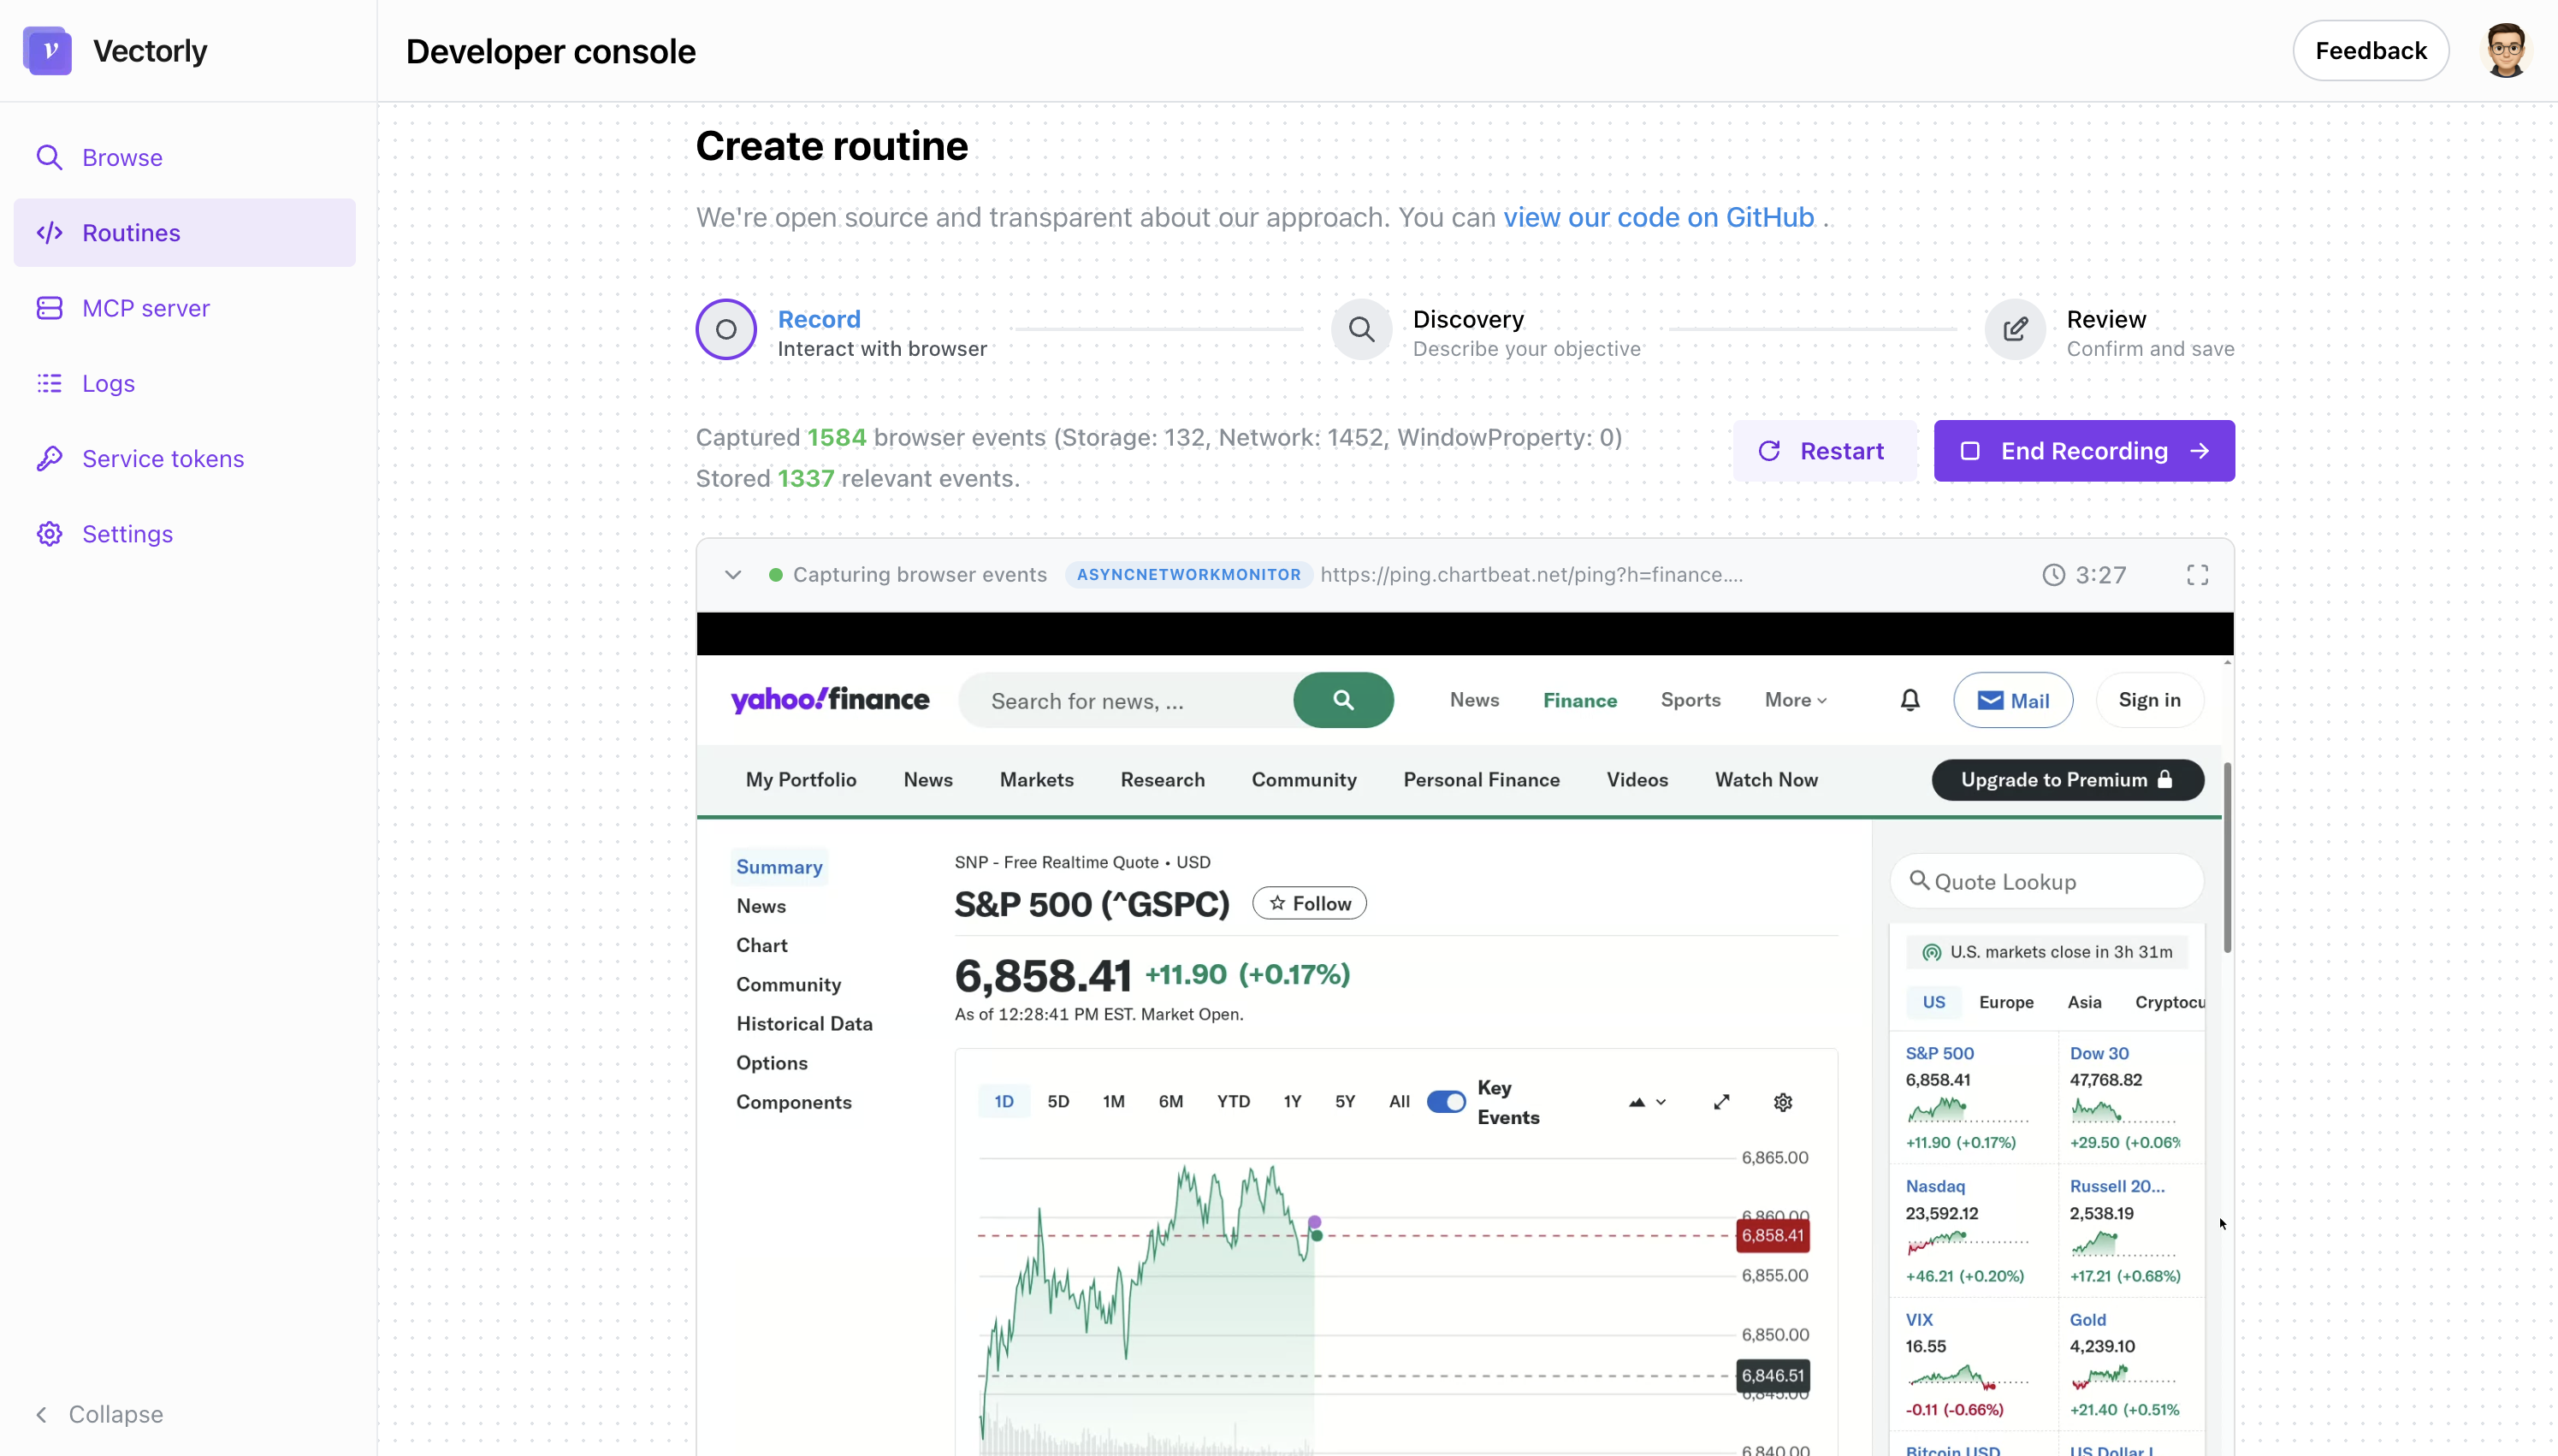
Task: Expand chart to full screen arrows icon
Action: pyautogui.click(x=1721, y=1102)
